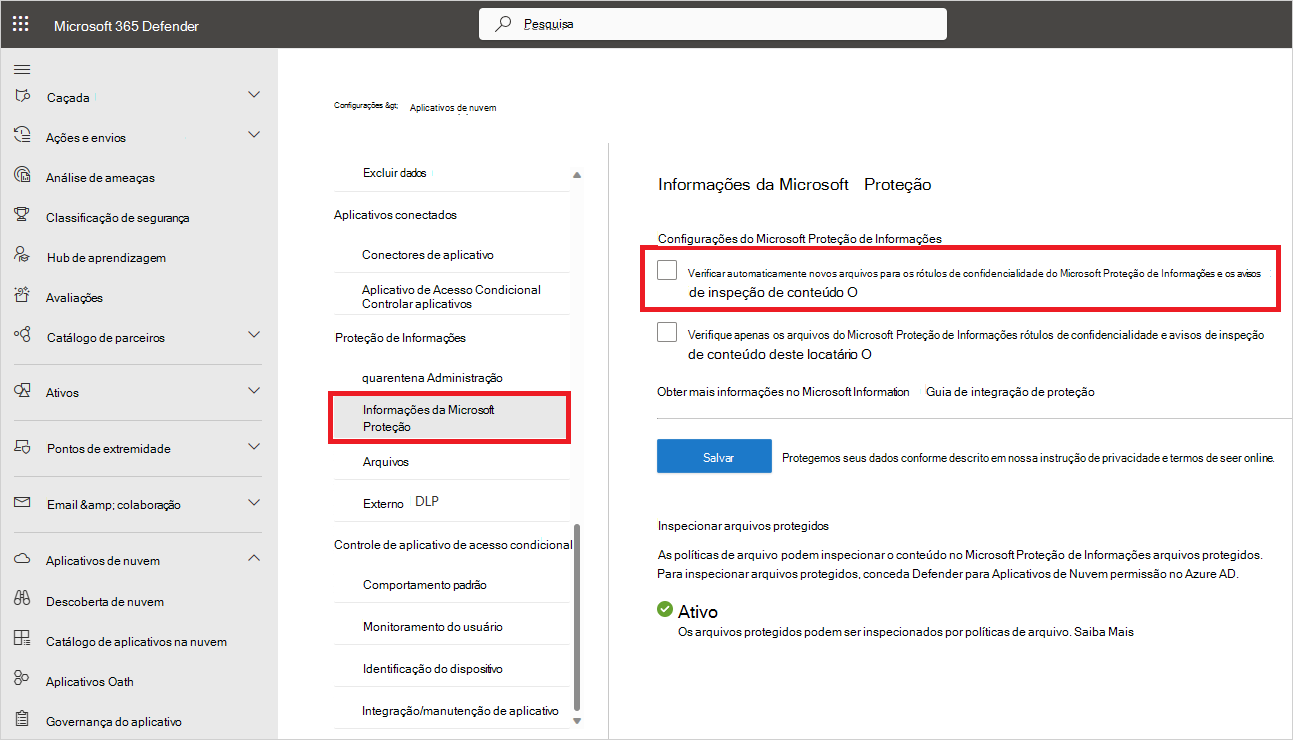1293x740 pixels.
Task: Select Catálogo de aplicativos na nuvem
Action: (x=135, y=640)
